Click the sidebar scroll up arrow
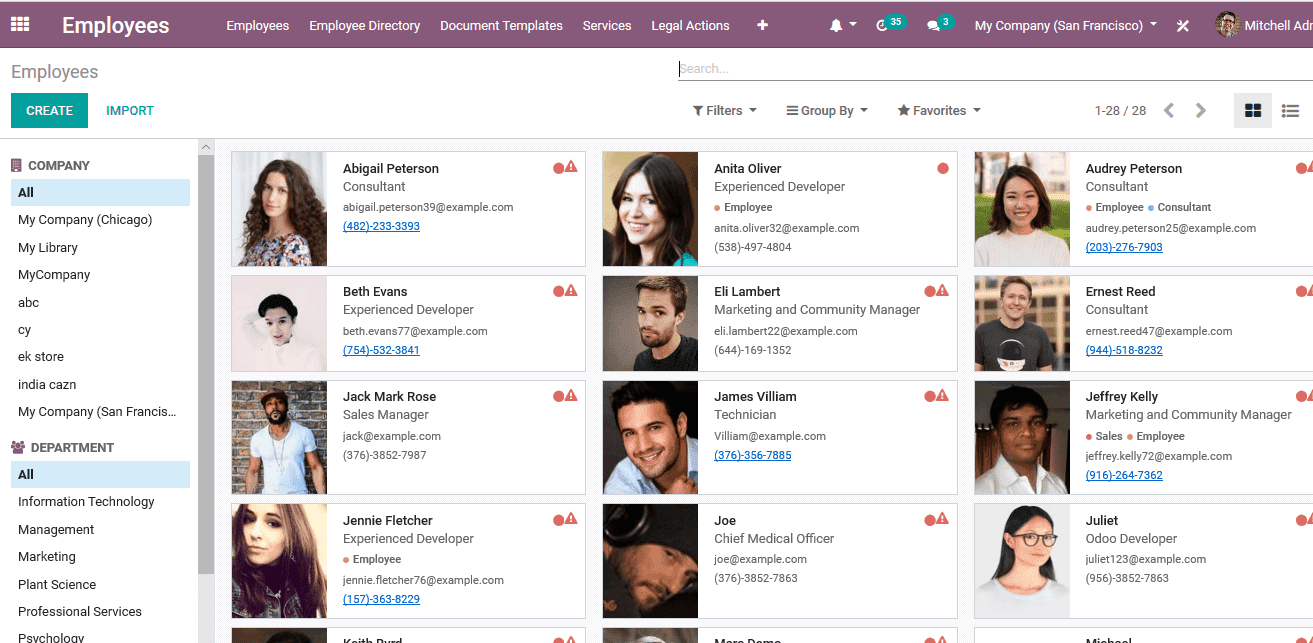The width and height of the screenshot is (1313, 643). pos(206,147)
